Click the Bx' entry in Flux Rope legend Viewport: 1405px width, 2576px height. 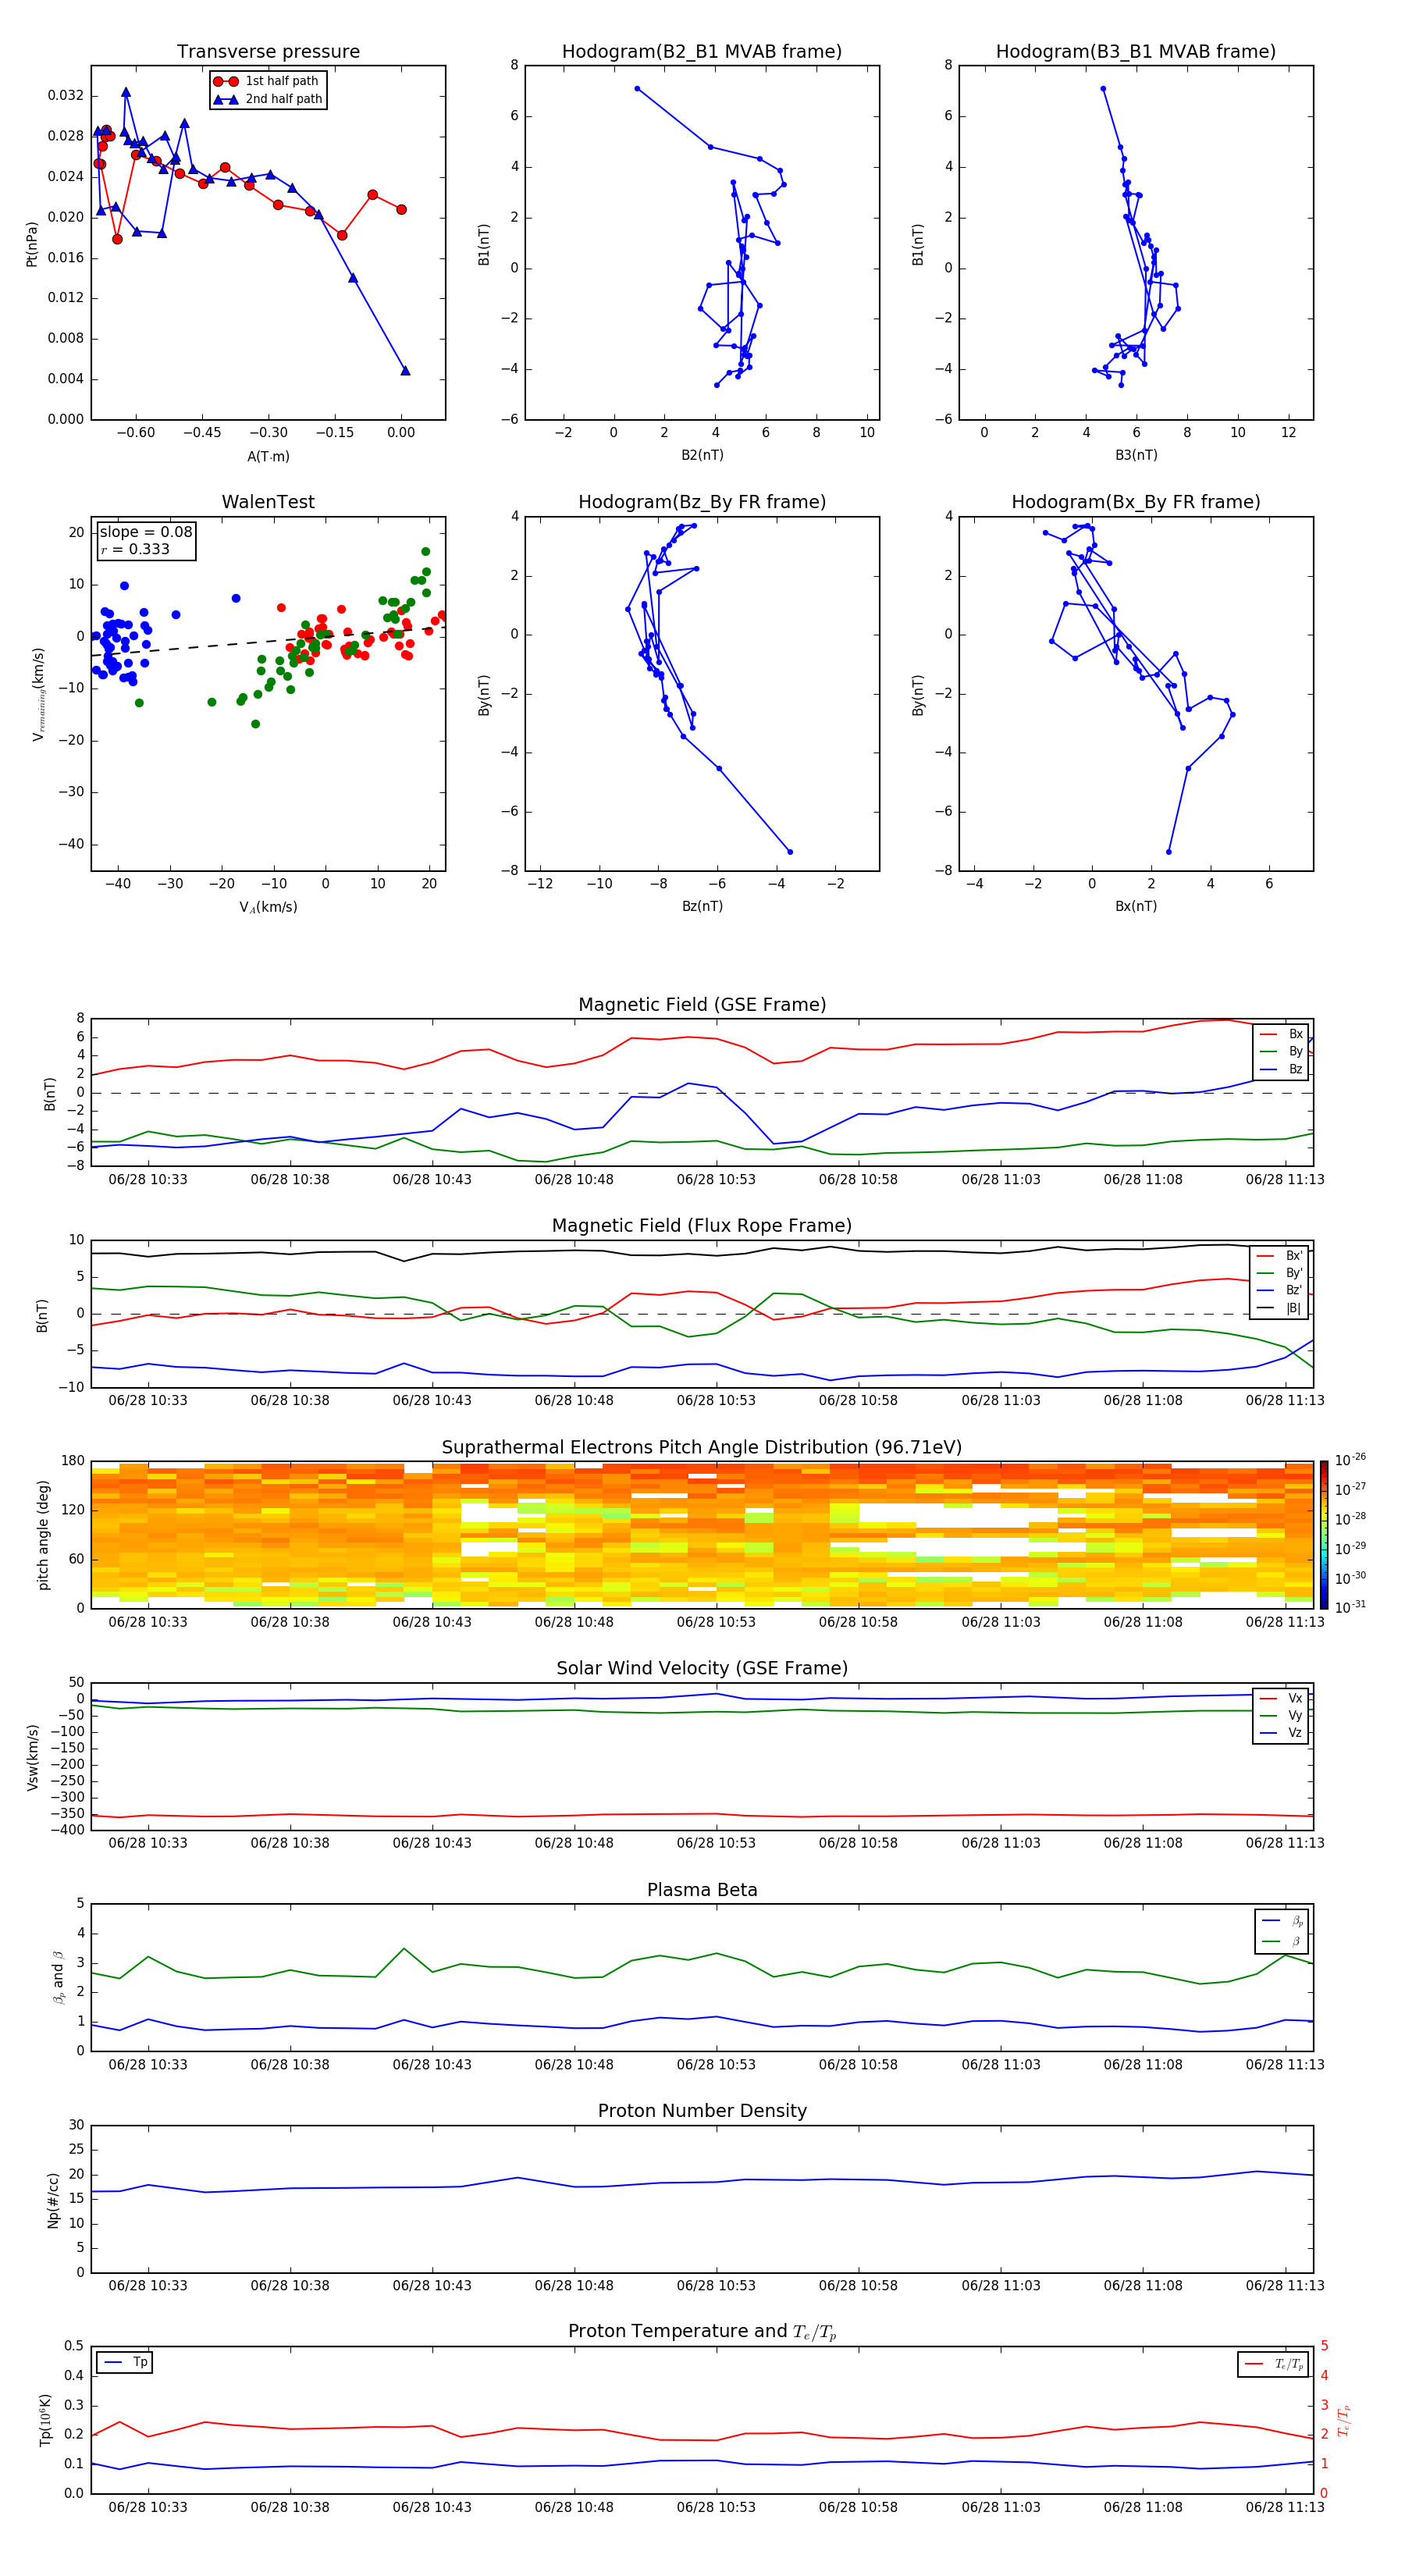pyautogui.click(x=1280, y=1256)
